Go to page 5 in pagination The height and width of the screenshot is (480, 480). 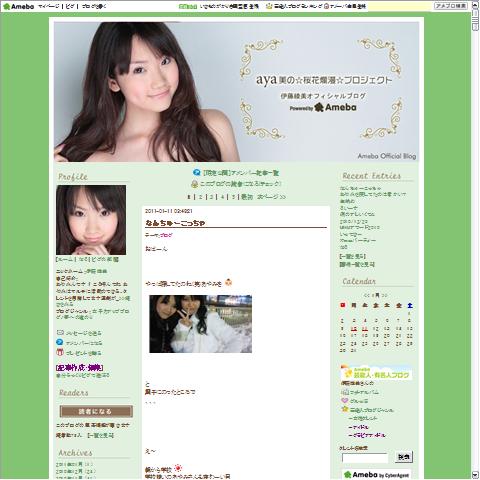click(x=233, y=197)
